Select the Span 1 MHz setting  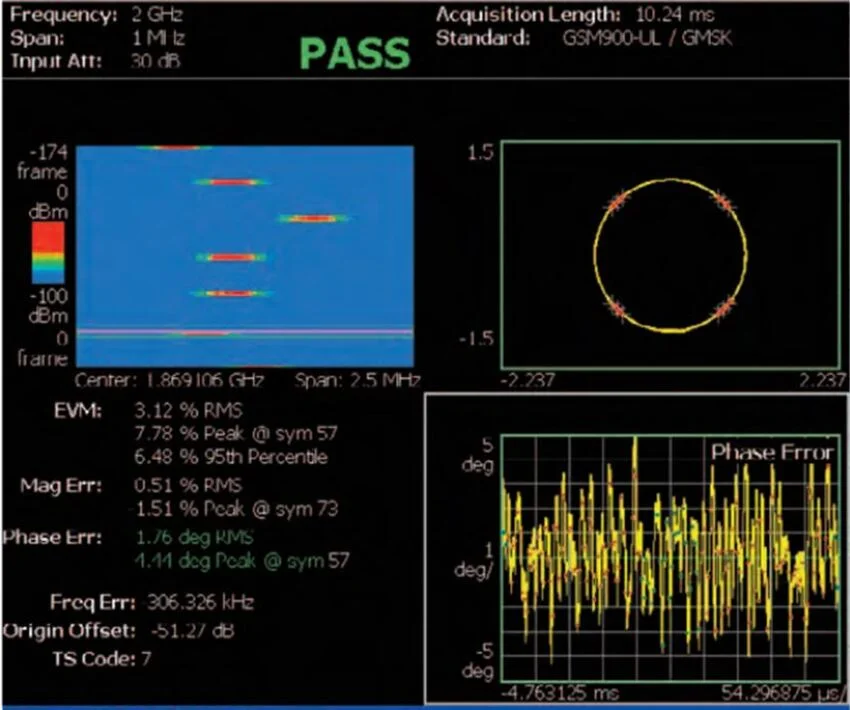tap(154, 38)
